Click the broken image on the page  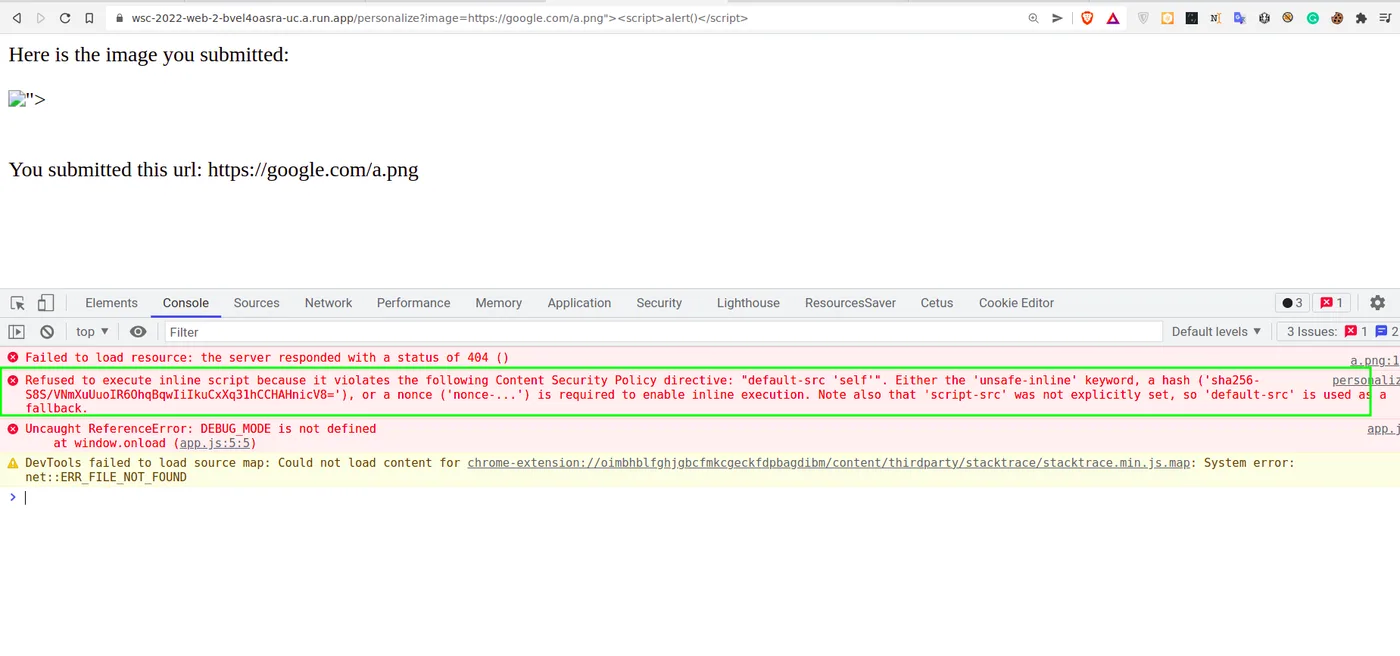17,99
